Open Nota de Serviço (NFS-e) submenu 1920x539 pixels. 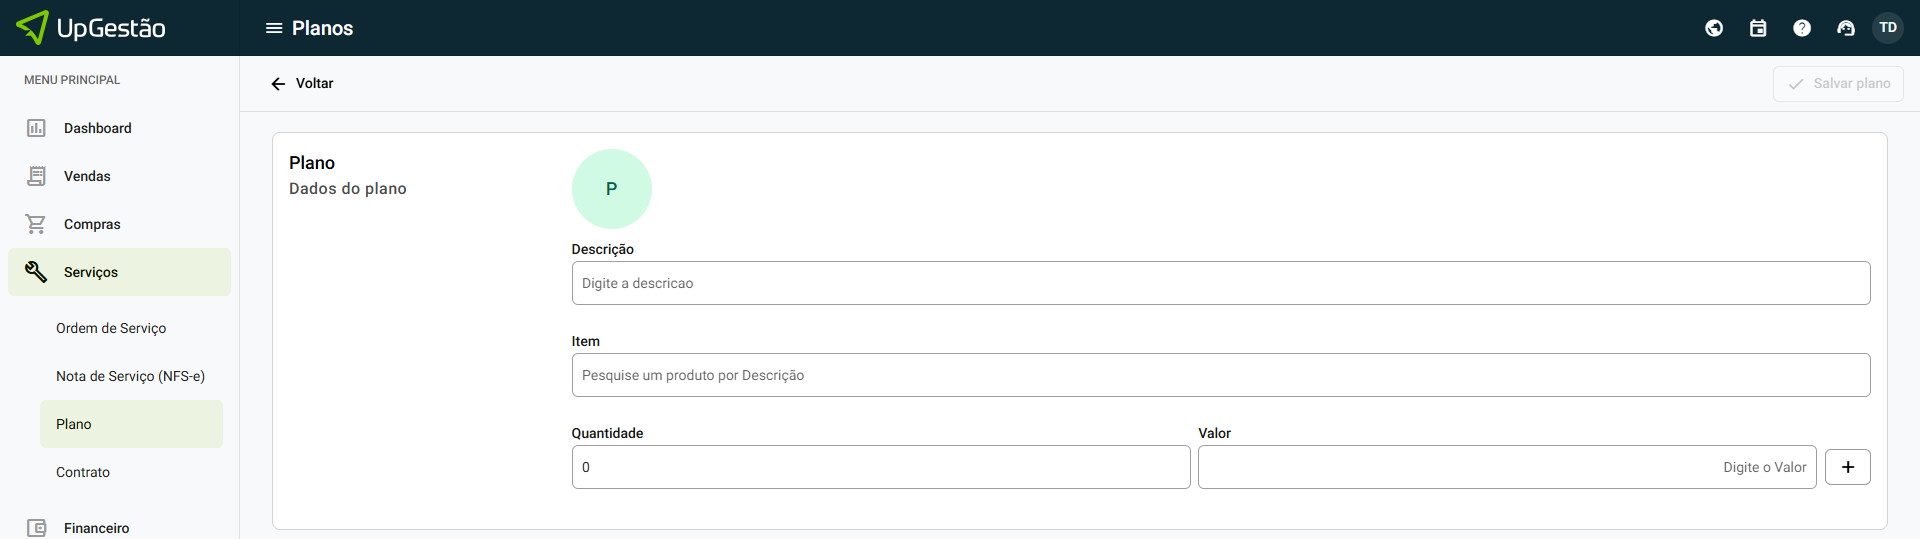pyautogui.click(x=130, y=376)
